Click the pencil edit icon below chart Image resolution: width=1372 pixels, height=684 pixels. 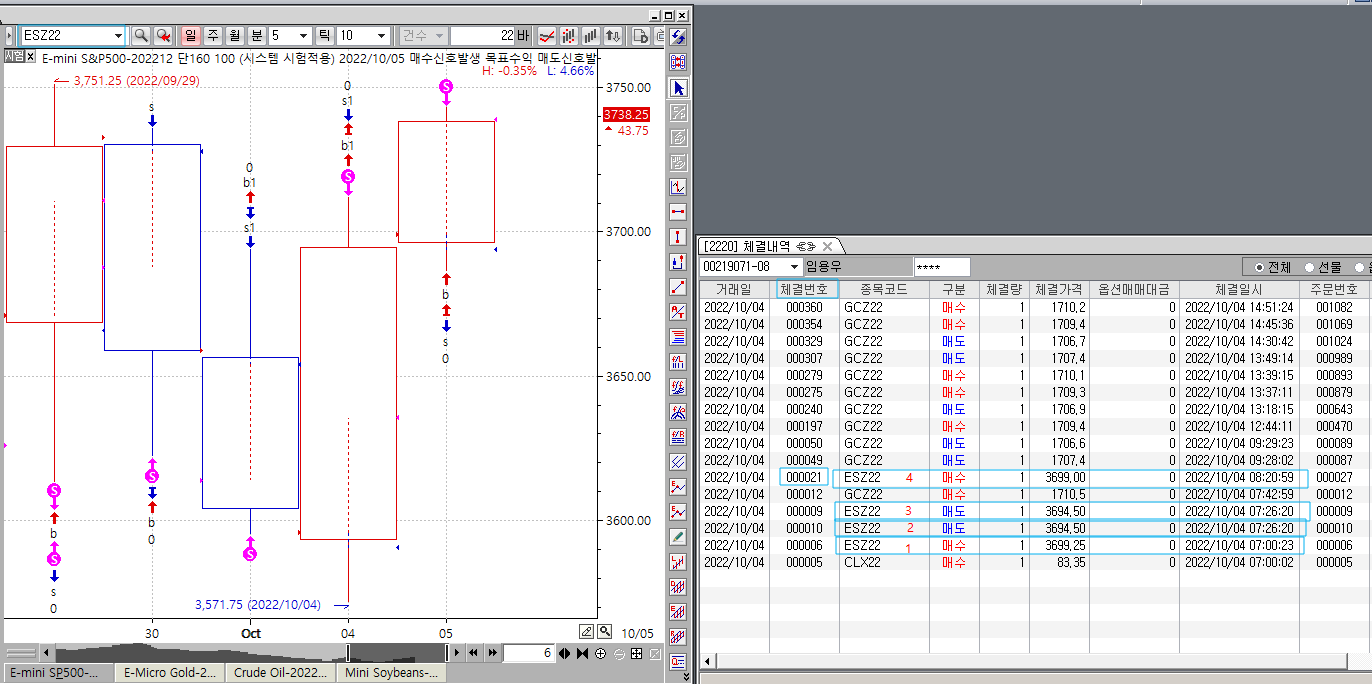coord(587,632)
